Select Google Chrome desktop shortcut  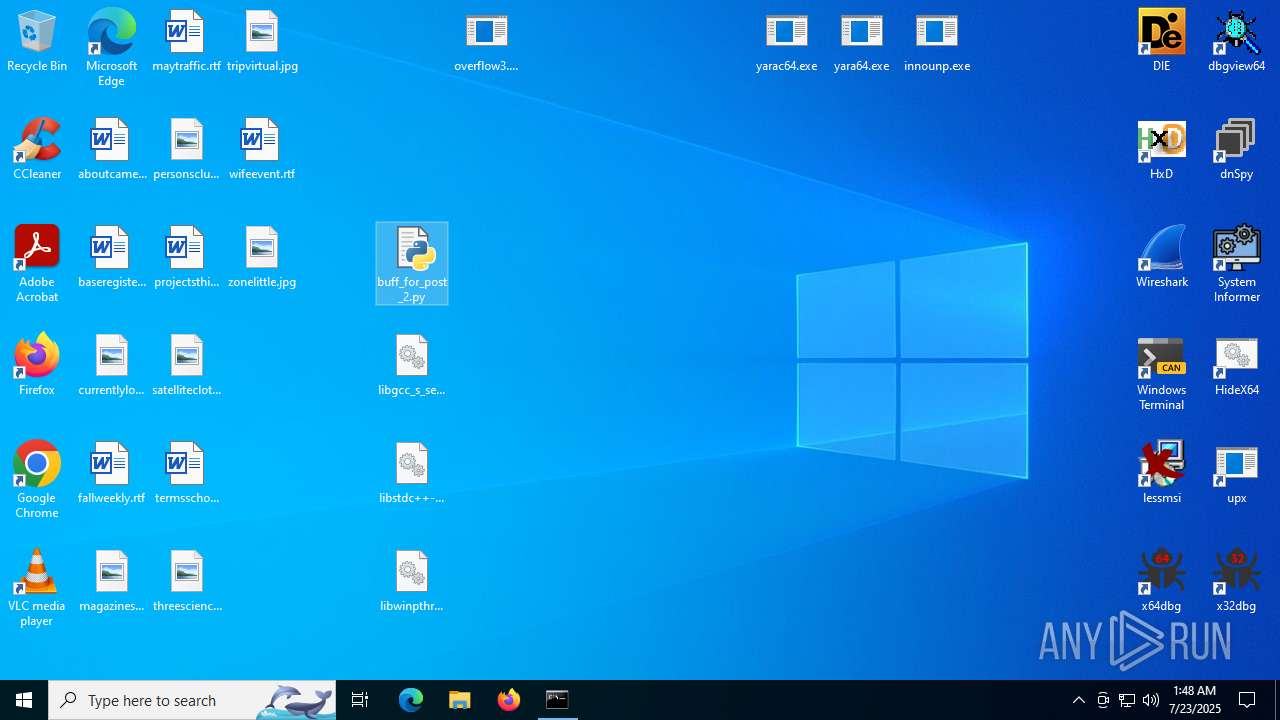[37, 480]
